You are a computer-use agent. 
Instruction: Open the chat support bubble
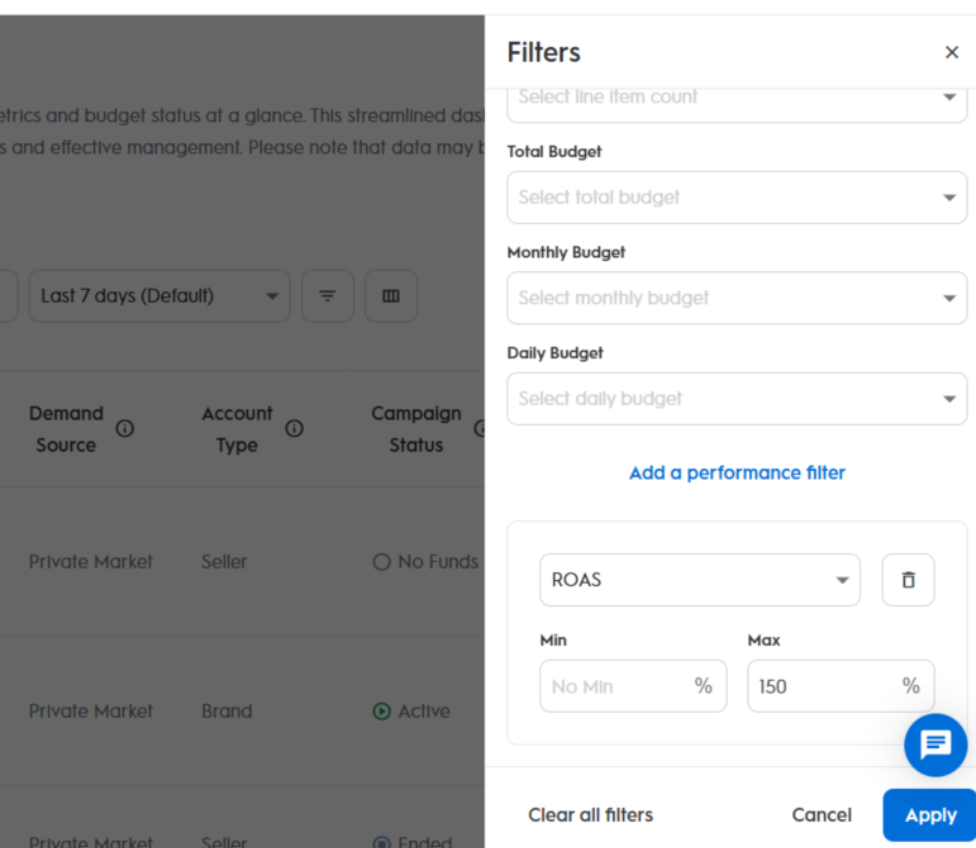pyautogui.click(x=935, y=744)
